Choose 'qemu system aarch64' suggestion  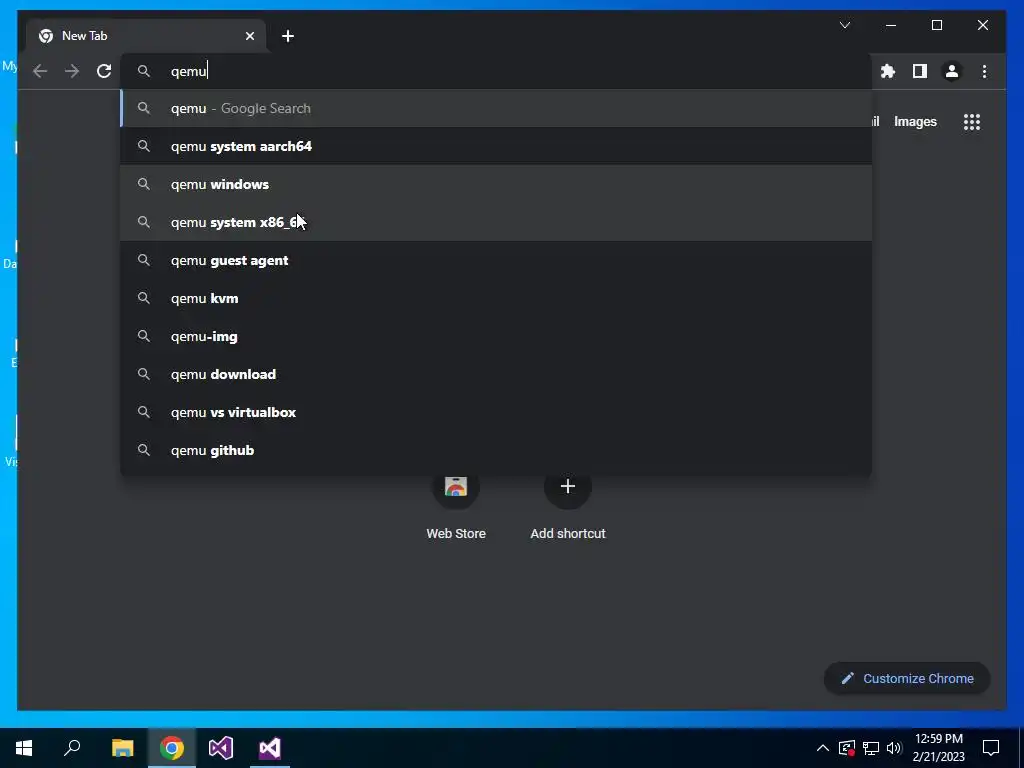click(x=496, y=146)
